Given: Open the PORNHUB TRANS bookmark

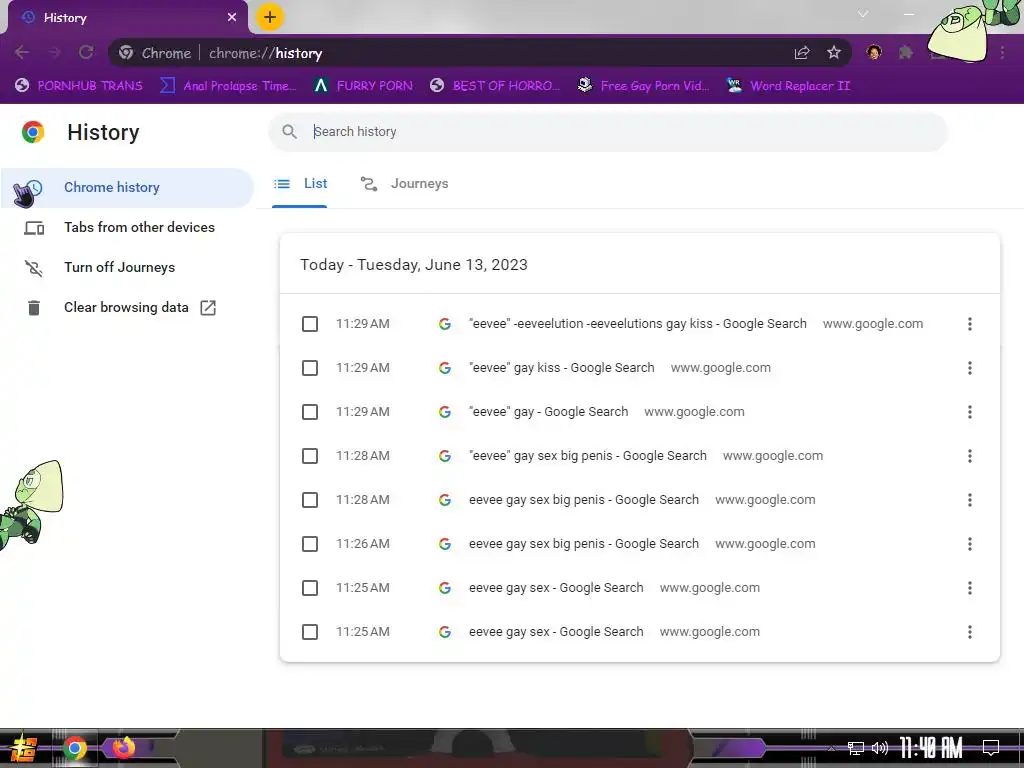Looking at the screenshot, I should [x=78, y=86].
